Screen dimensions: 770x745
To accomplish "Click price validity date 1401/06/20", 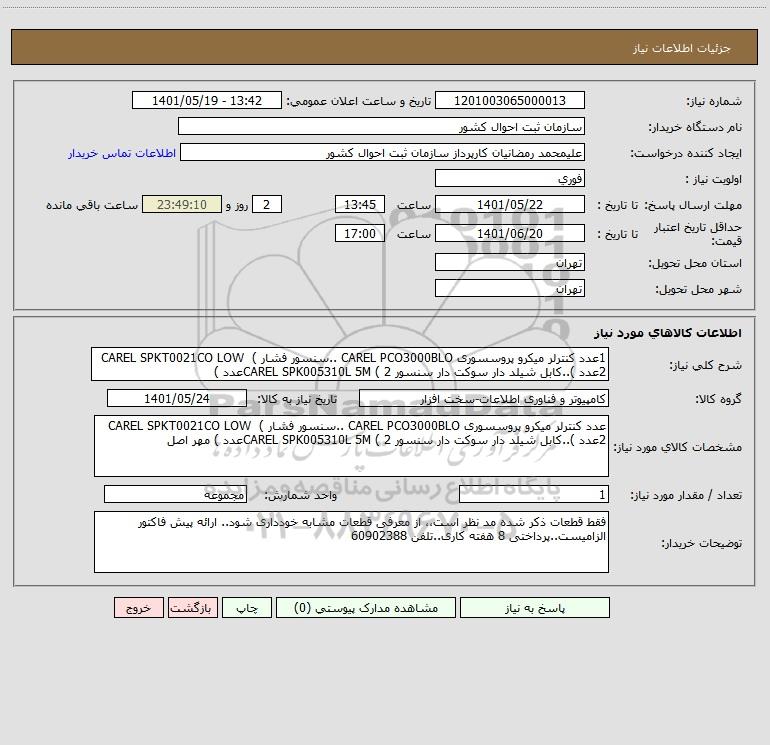I will [x=510, y=233].
